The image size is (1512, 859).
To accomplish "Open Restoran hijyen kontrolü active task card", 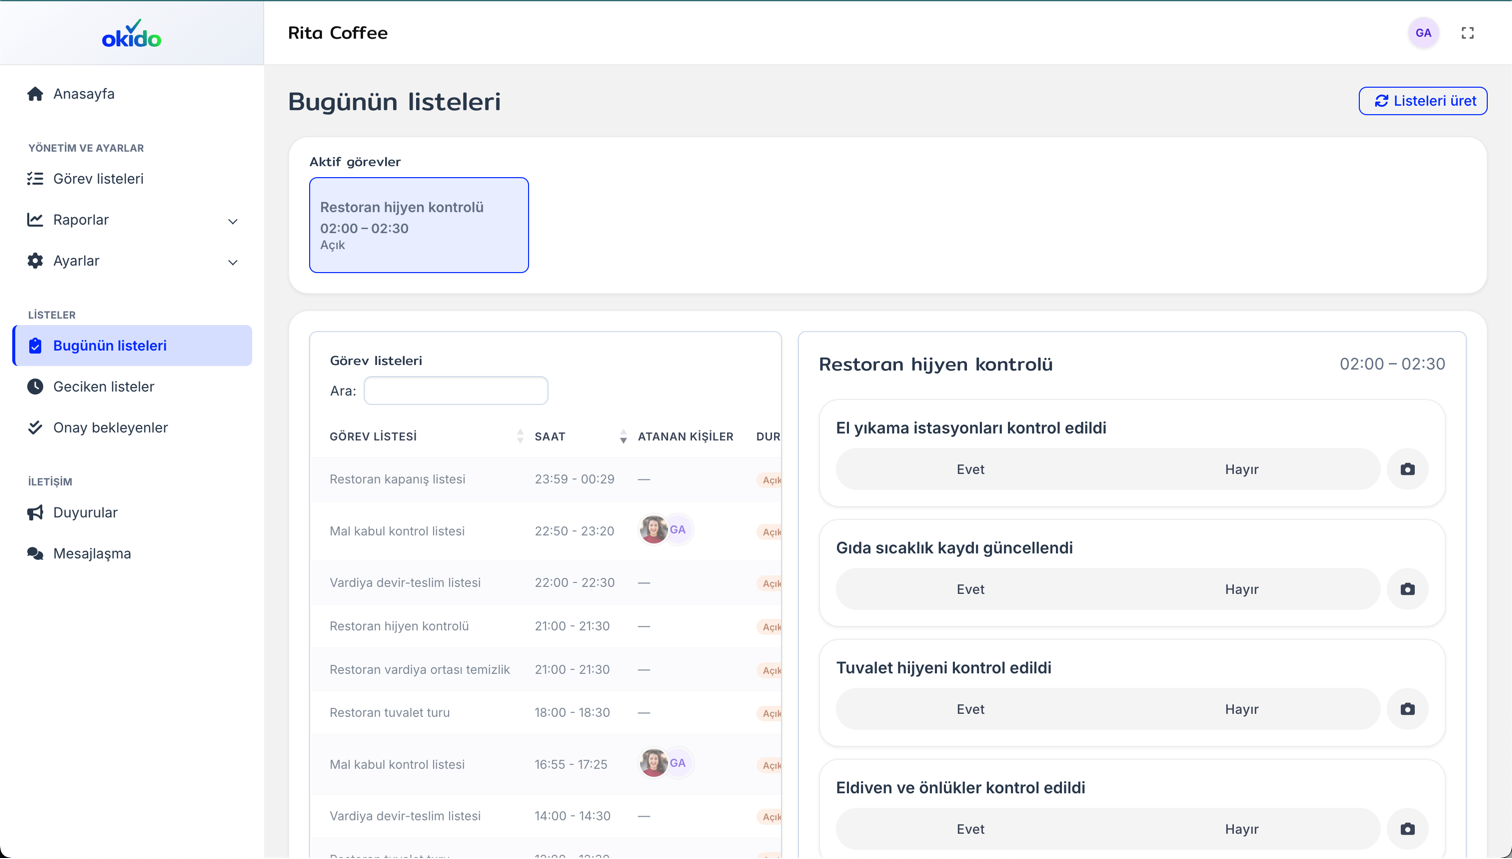I will click(419, 225).
